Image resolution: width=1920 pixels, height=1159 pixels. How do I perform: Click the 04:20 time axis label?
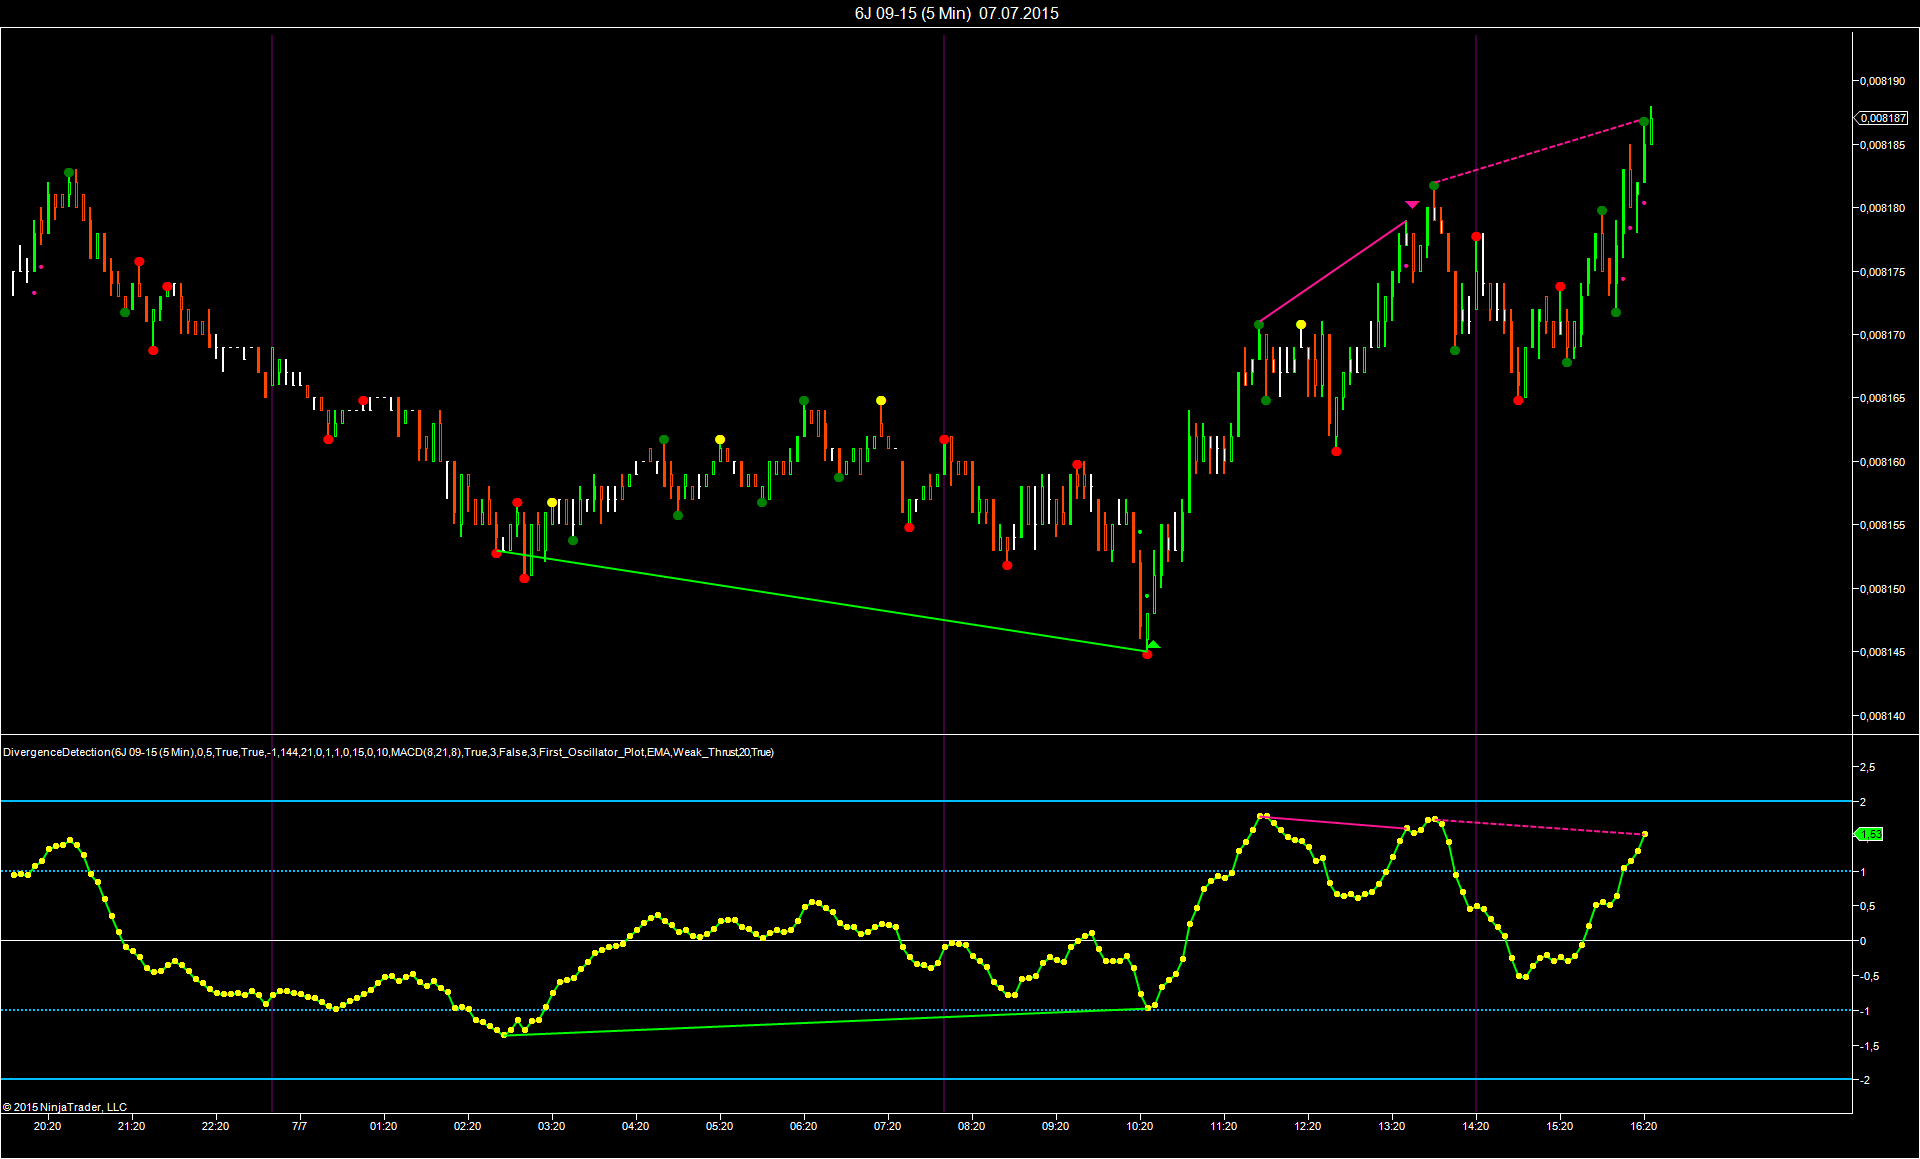pyautogui.click(x=635, y=1126)
